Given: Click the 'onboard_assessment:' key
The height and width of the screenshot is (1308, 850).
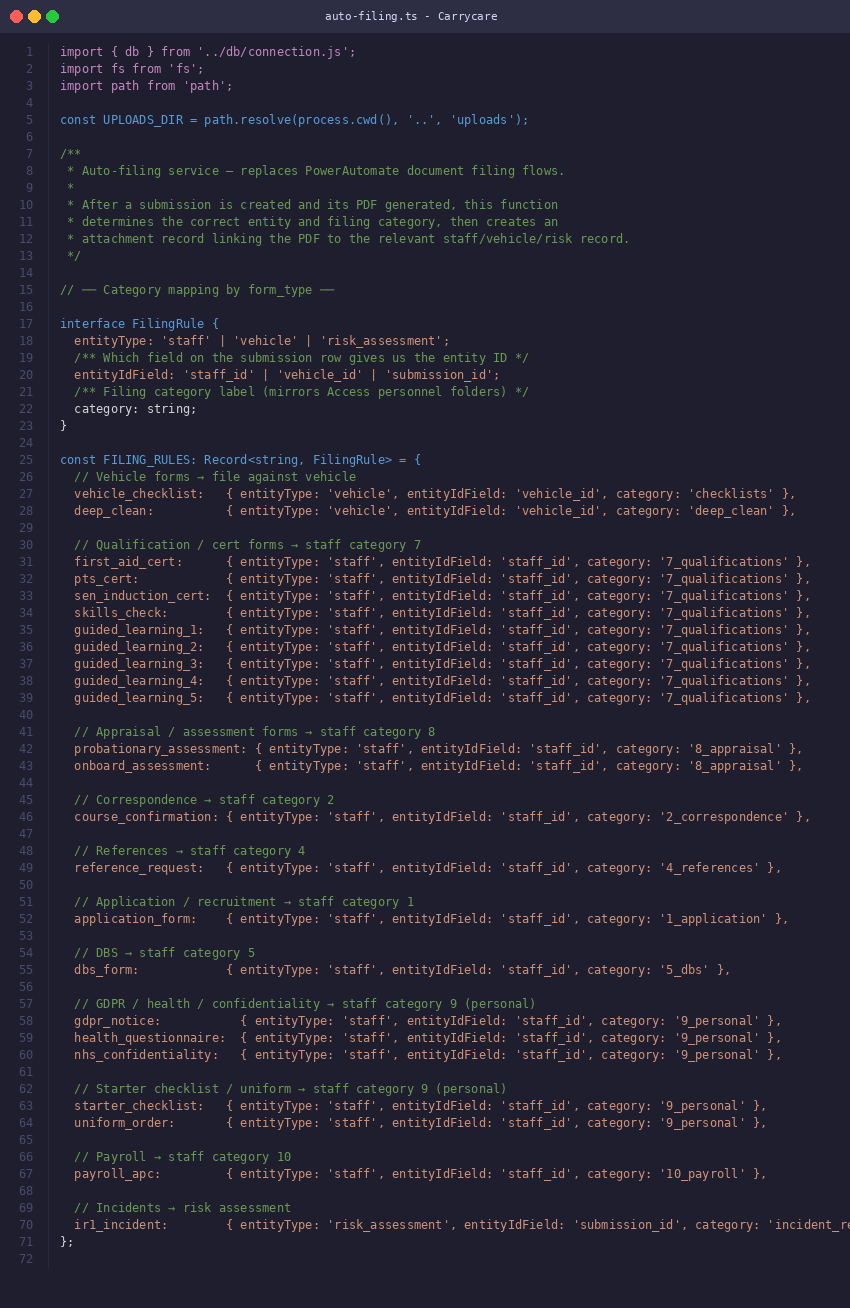Looking at the screenshot, I should (x=143, y=765).
